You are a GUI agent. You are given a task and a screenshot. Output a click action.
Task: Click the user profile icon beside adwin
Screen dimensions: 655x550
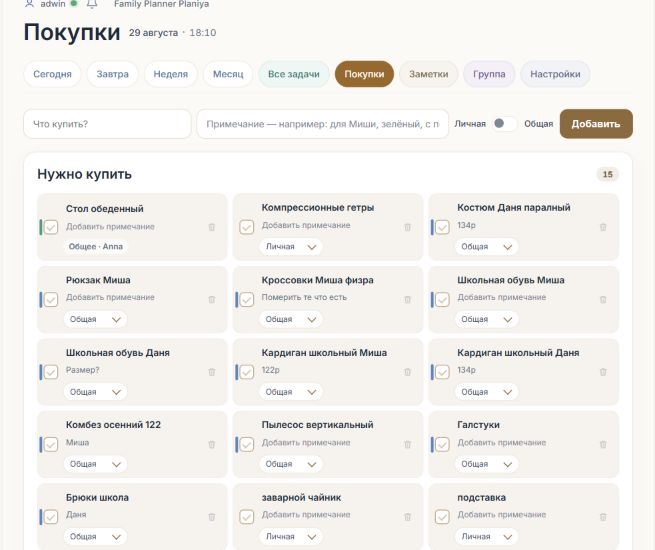tap(29, 4)
